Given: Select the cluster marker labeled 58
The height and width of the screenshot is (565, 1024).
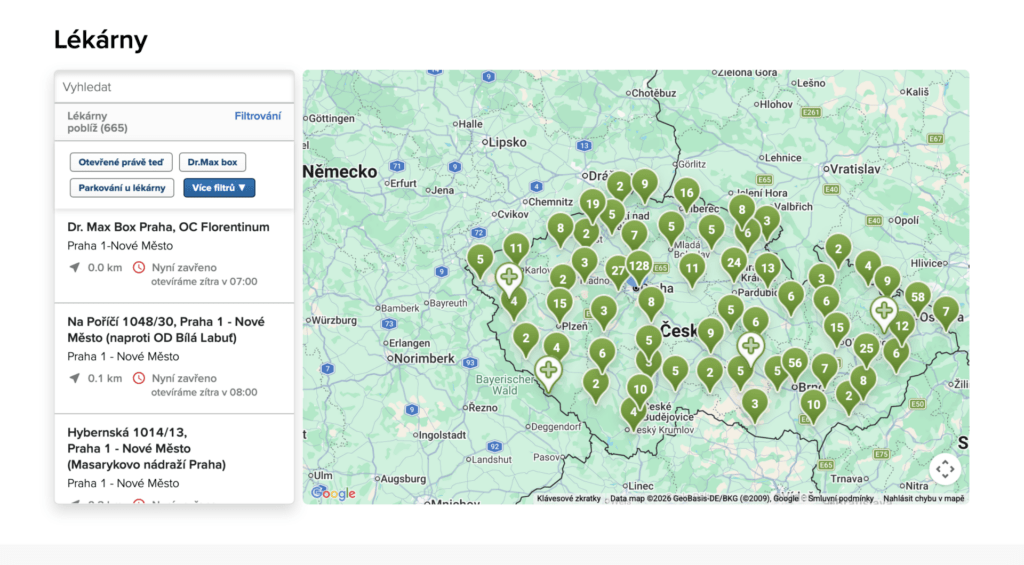Looking at the screenshot, I should tap(918, 299).
